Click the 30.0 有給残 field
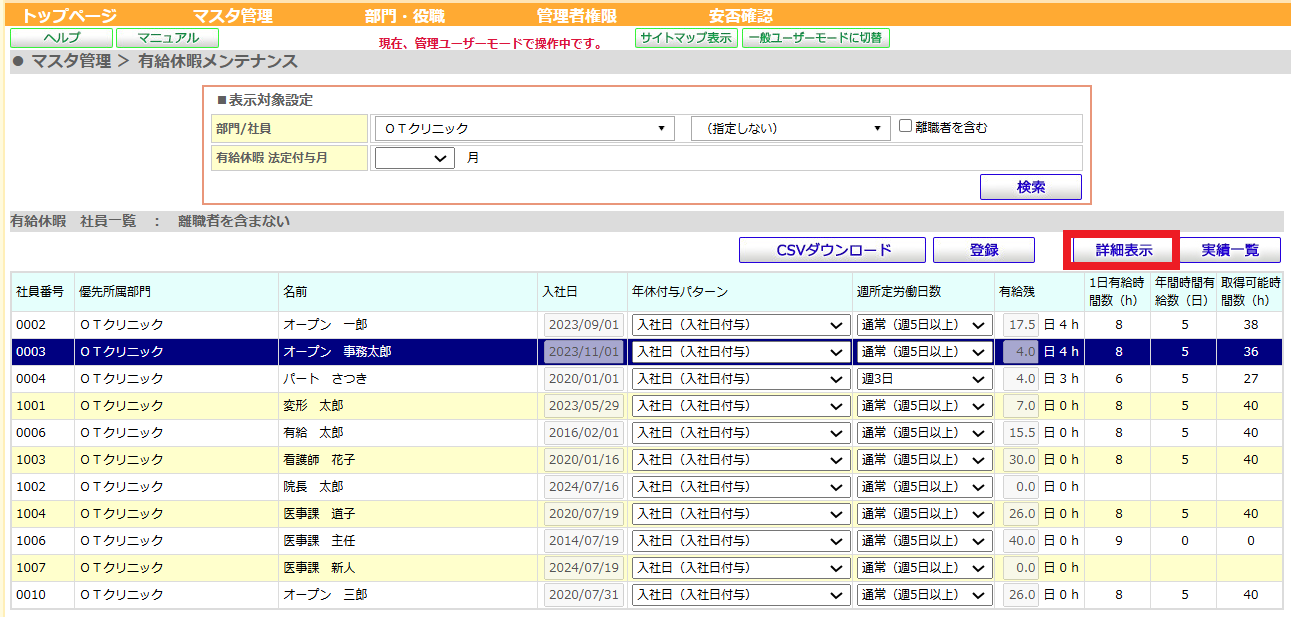Screen dimensions: 1291x617 (x=1020, y=460)
